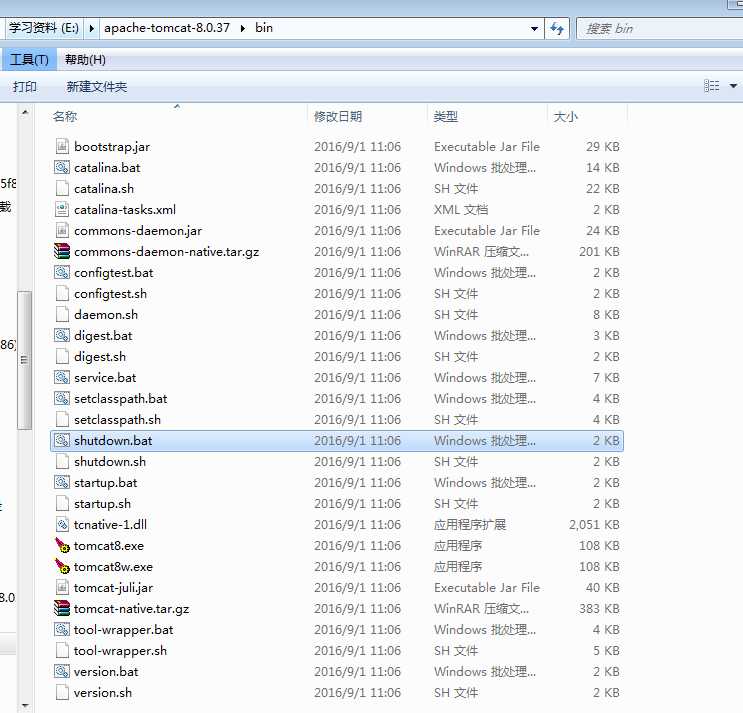
Task: Click the tomcat-native.tar.gz WinRAR icon
Action: point(62,608)
